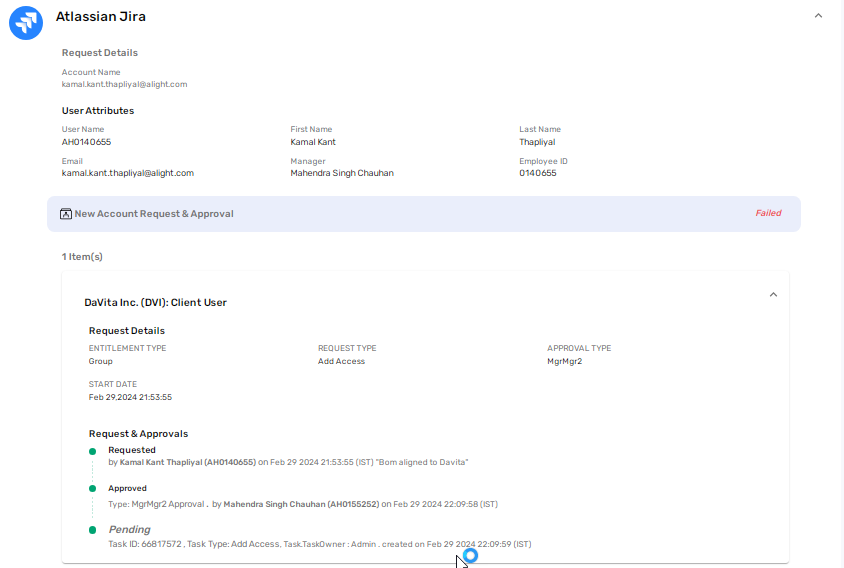The height and width of the screenshot is (568, 844).
Task: Select User Name value AH0140655
Action: pos(86,142)
